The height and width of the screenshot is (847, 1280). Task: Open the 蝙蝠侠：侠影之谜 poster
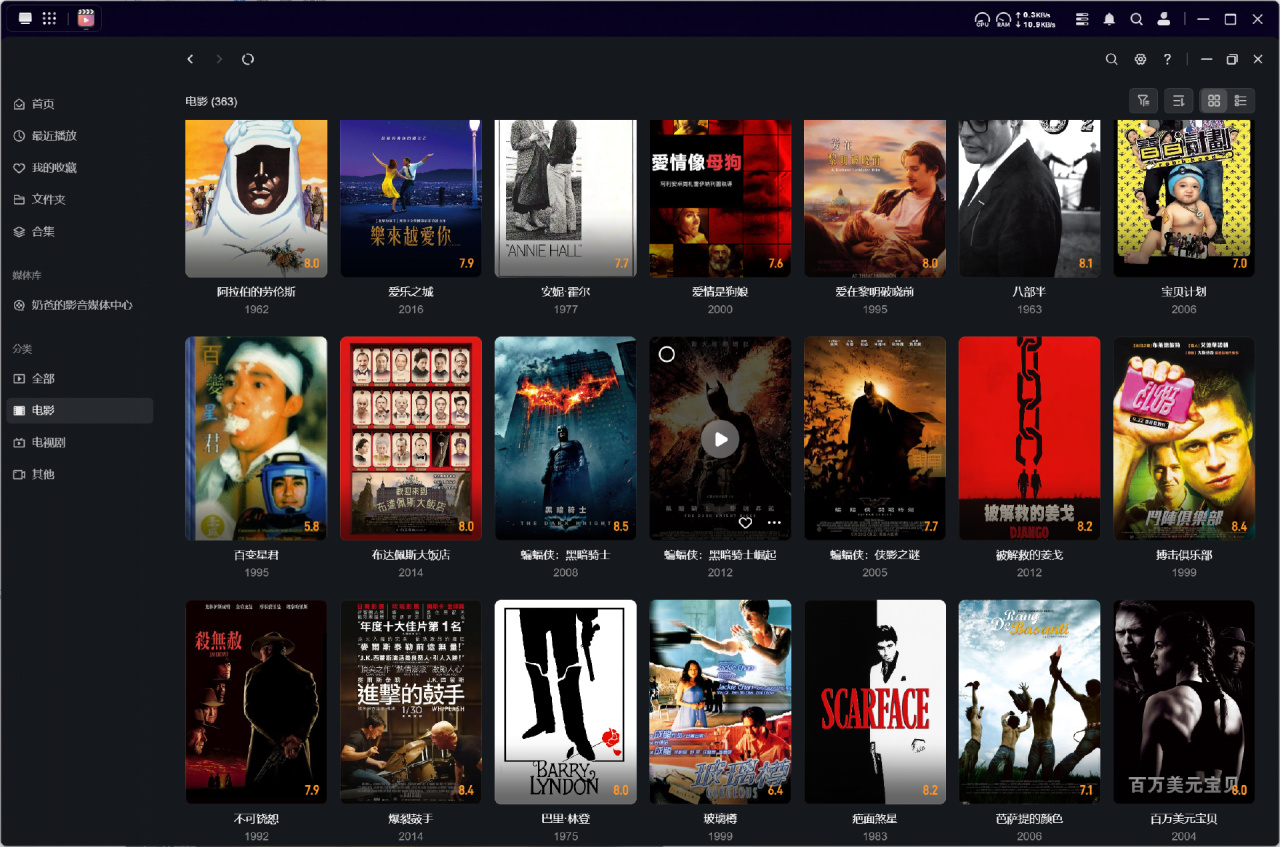click(875, 438)
